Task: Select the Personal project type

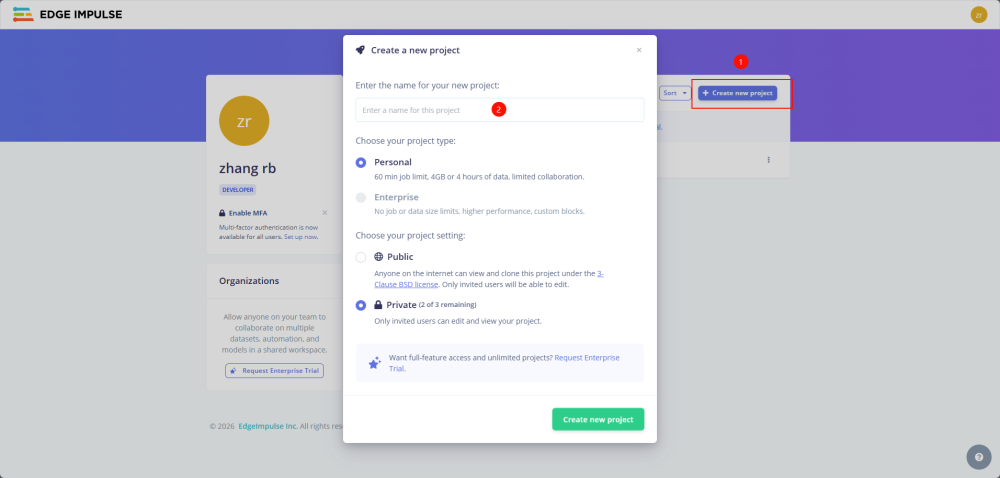Action: (x=361, y=162)
